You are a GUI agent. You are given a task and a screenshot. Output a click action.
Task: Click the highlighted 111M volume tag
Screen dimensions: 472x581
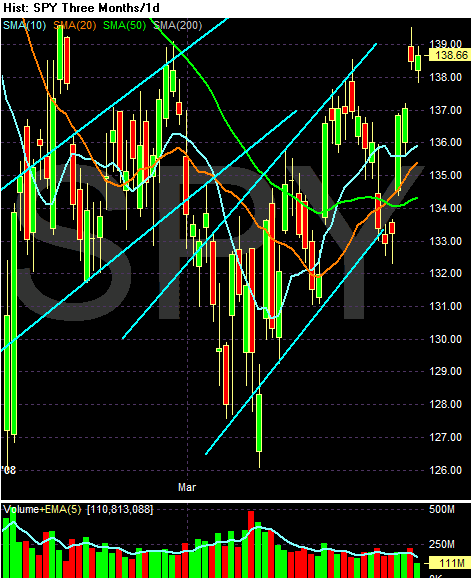[x=450, y=563]
